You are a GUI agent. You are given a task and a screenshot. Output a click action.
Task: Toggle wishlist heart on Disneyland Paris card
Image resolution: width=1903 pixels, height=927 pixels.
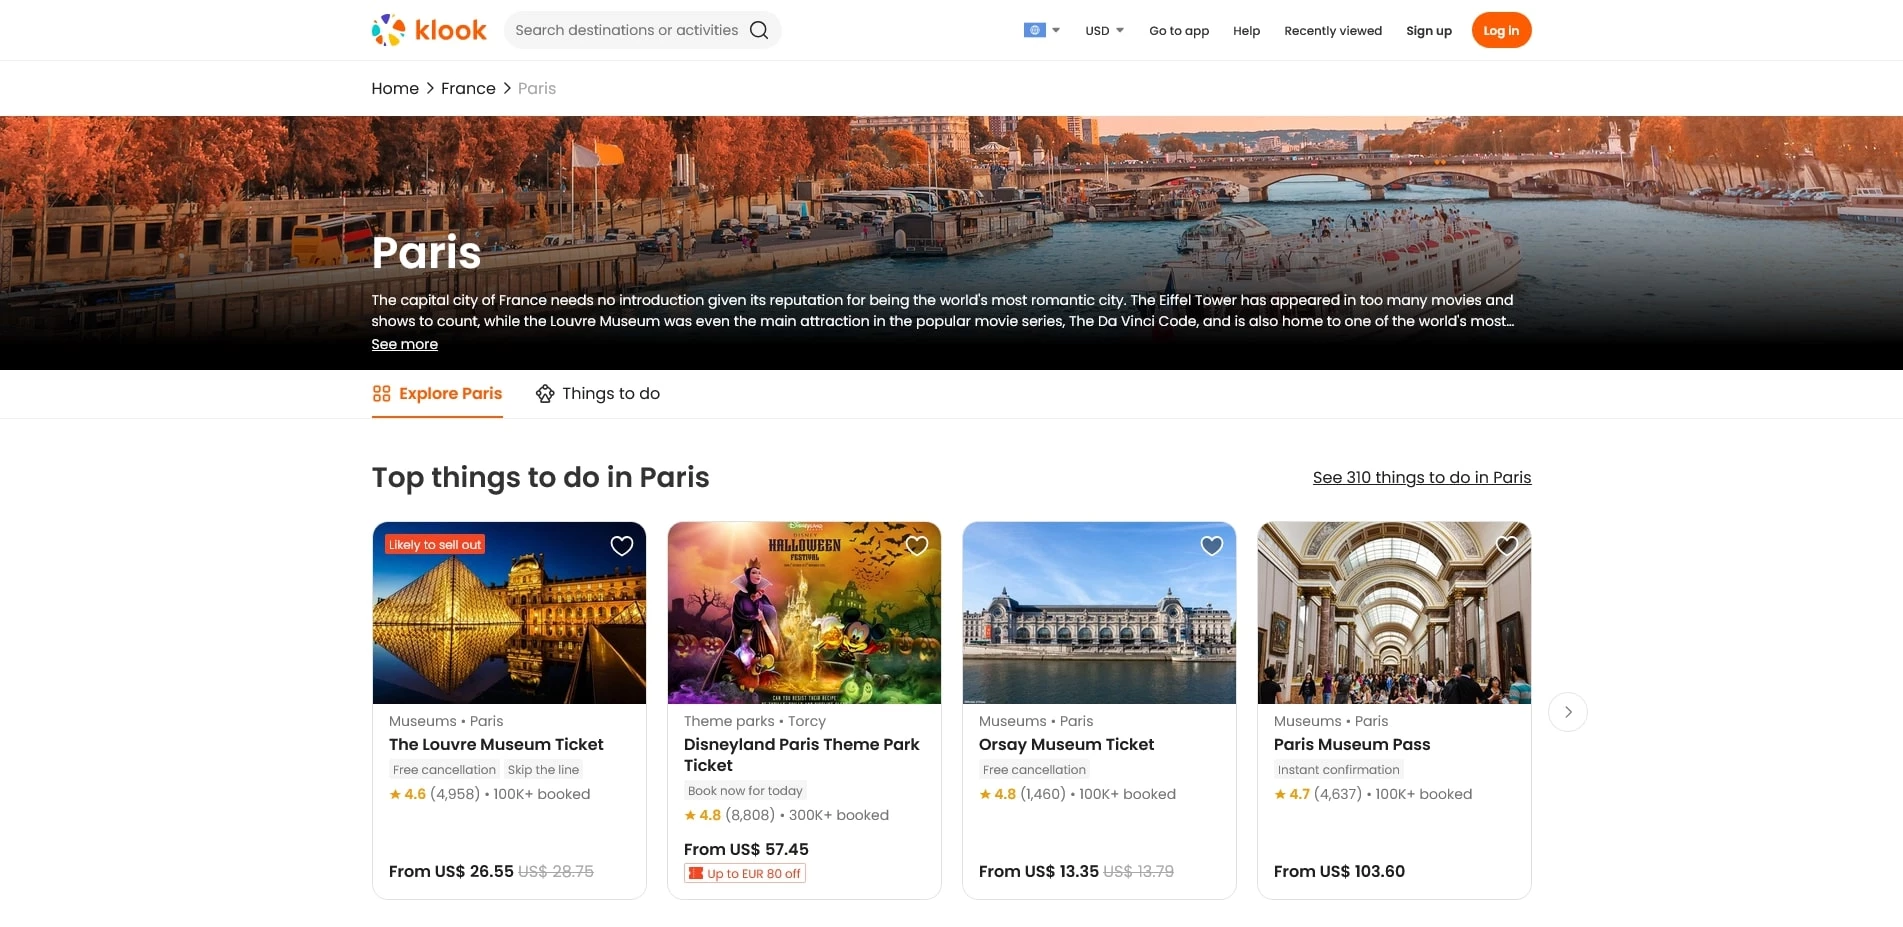917,546
